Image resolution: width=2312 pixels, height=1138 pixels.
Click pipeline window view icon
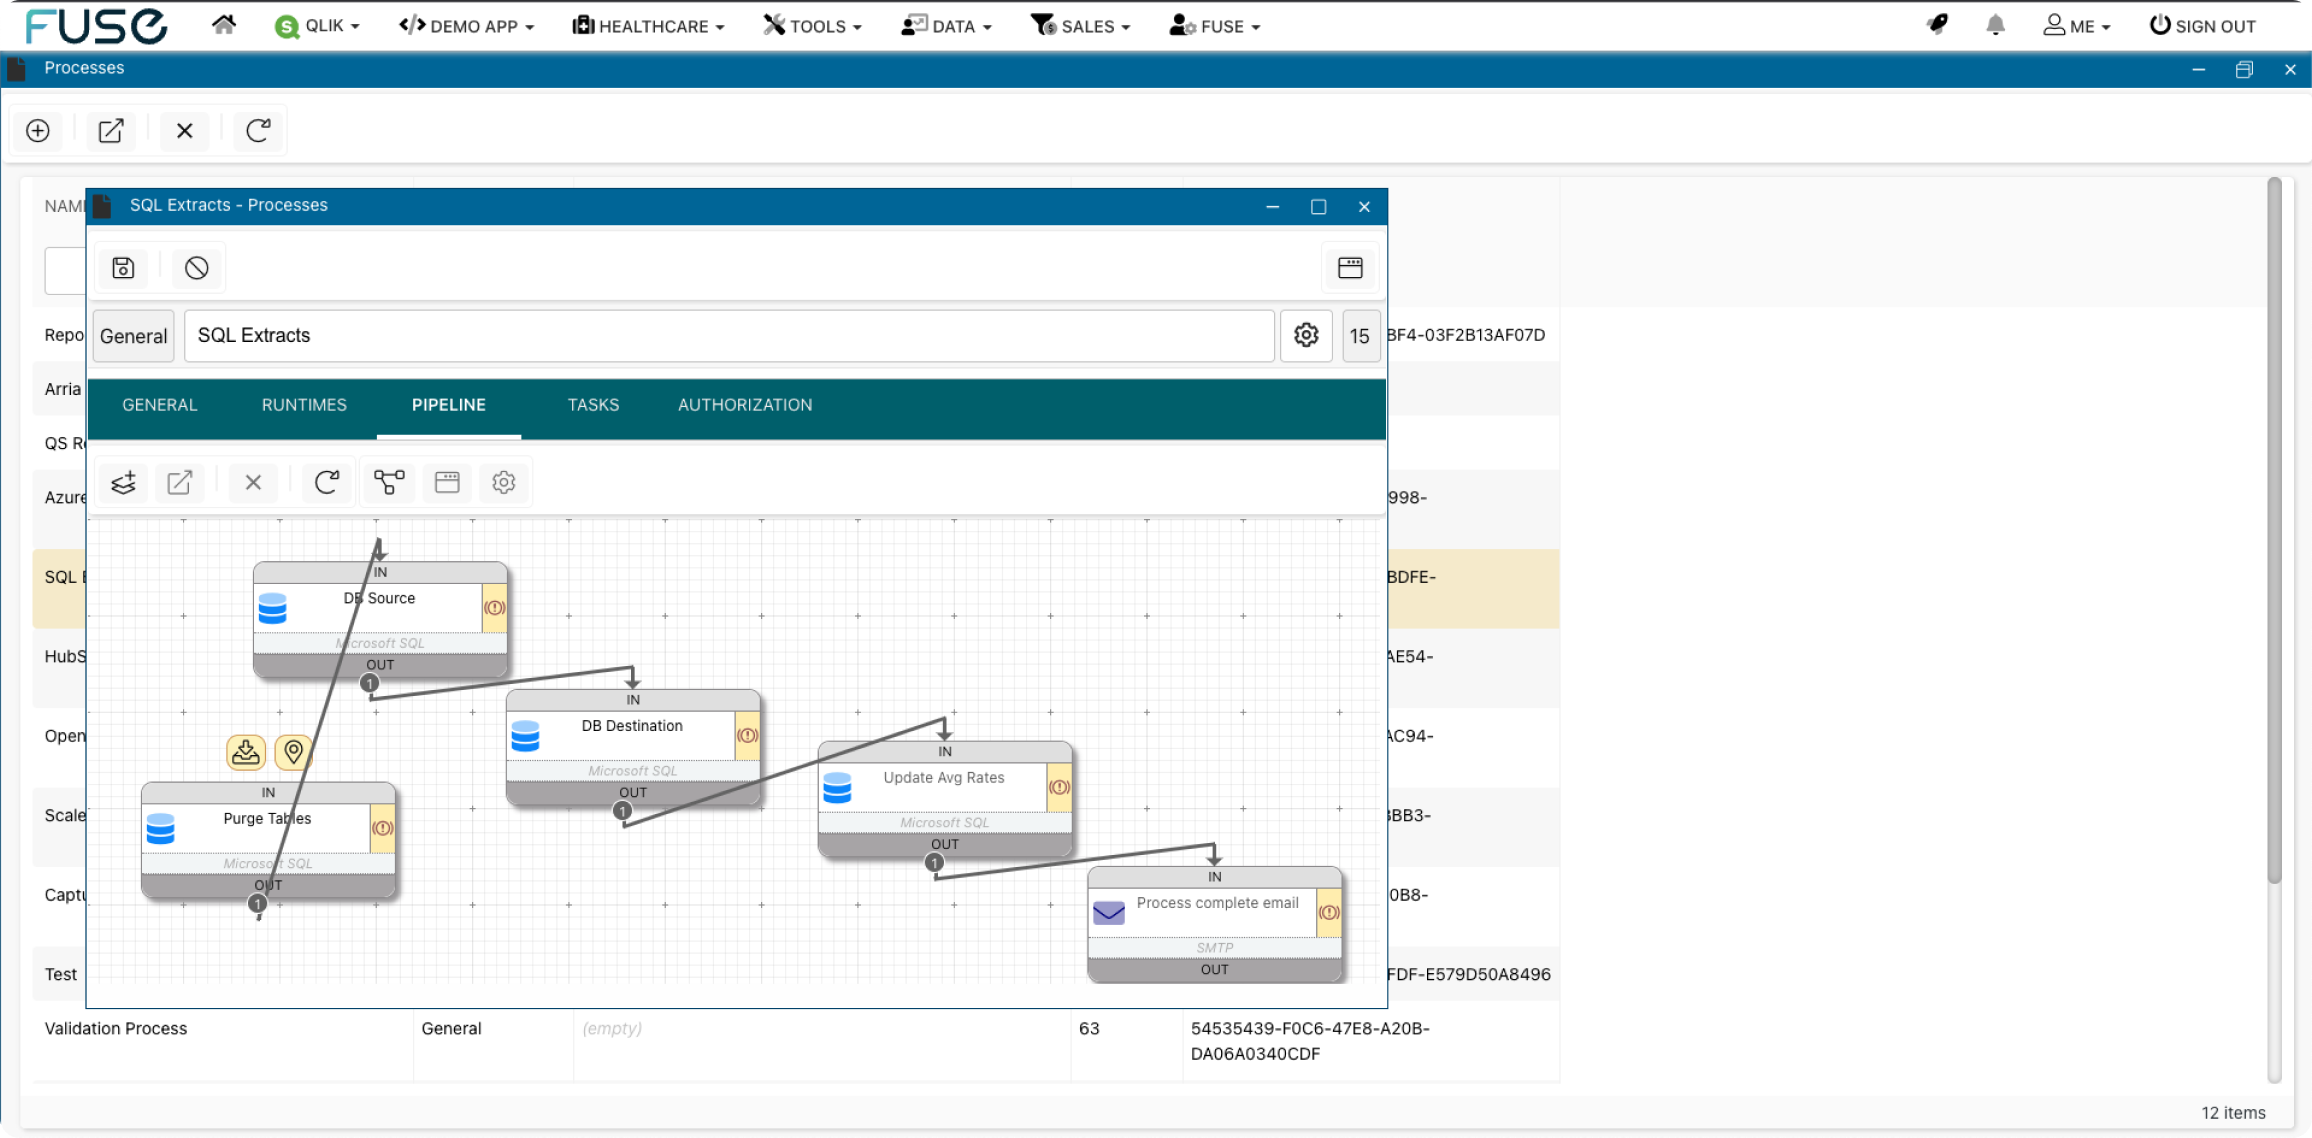447,483
